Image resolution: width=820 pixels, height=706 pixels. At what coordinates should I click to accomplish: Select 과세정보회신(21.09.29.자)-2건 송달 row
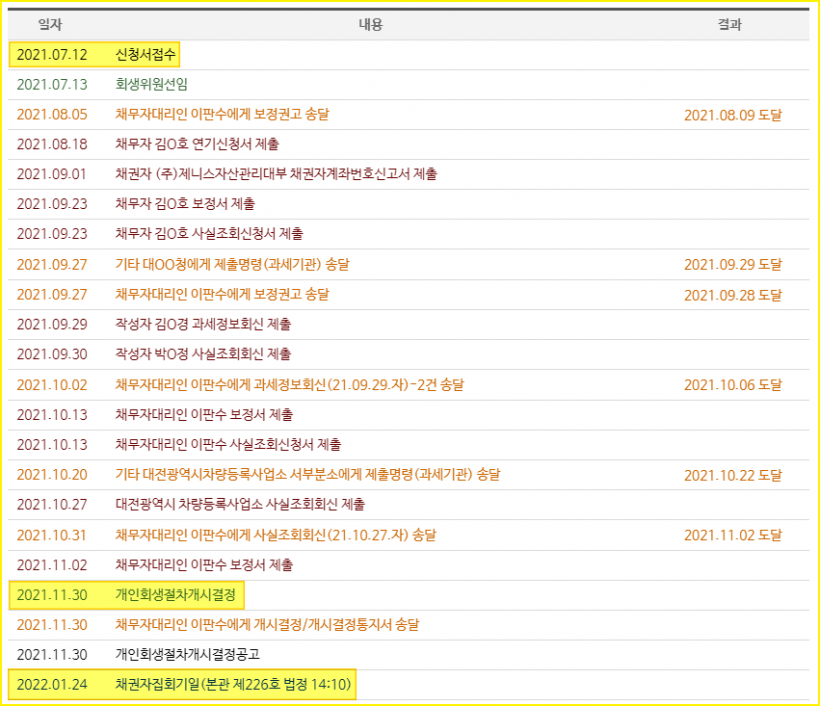(x=408, y=385)
